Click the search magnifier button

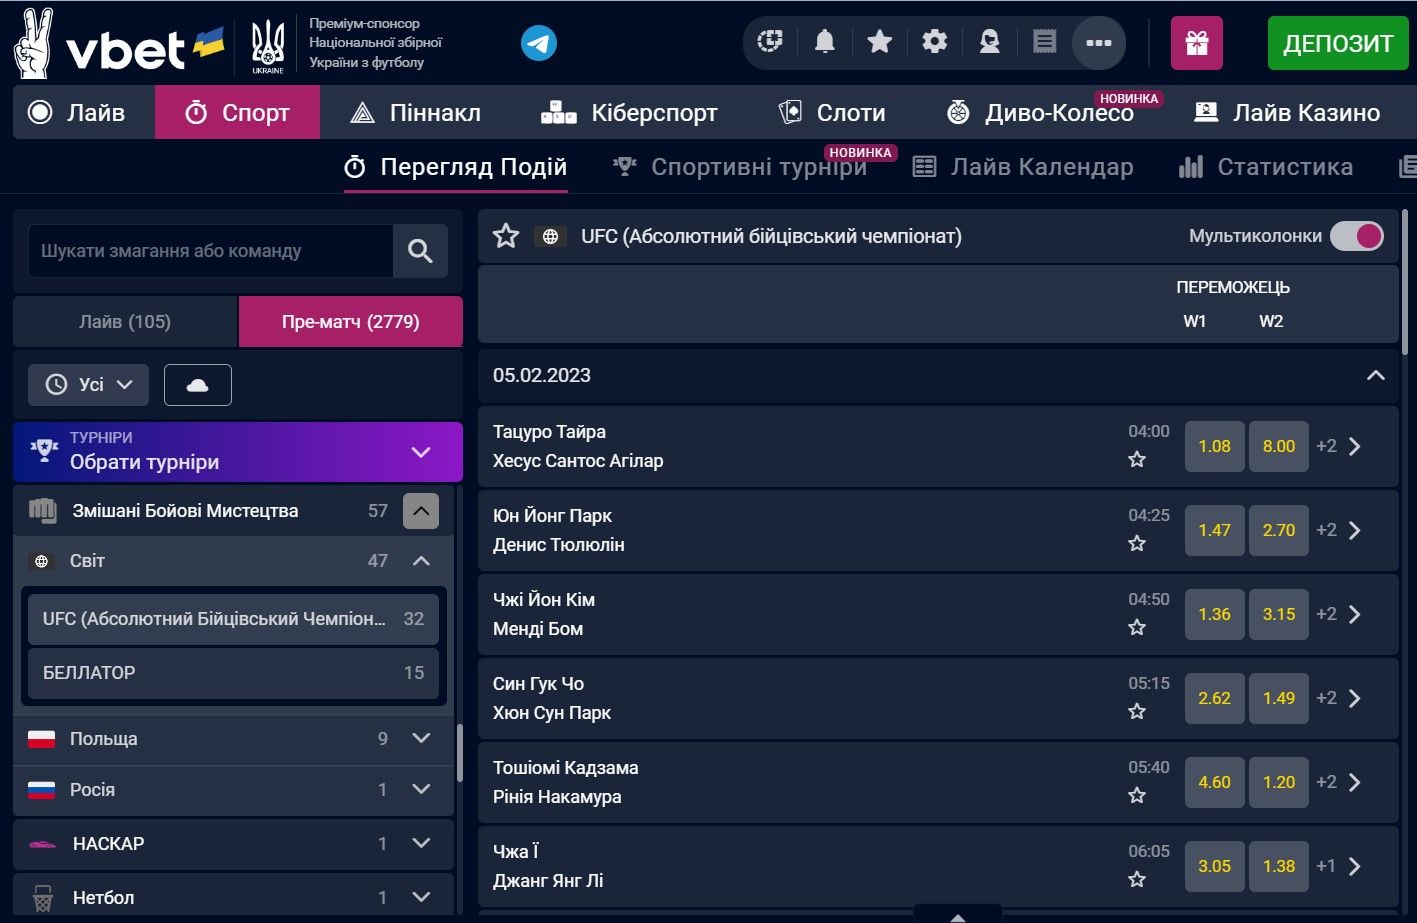[420, 251]
